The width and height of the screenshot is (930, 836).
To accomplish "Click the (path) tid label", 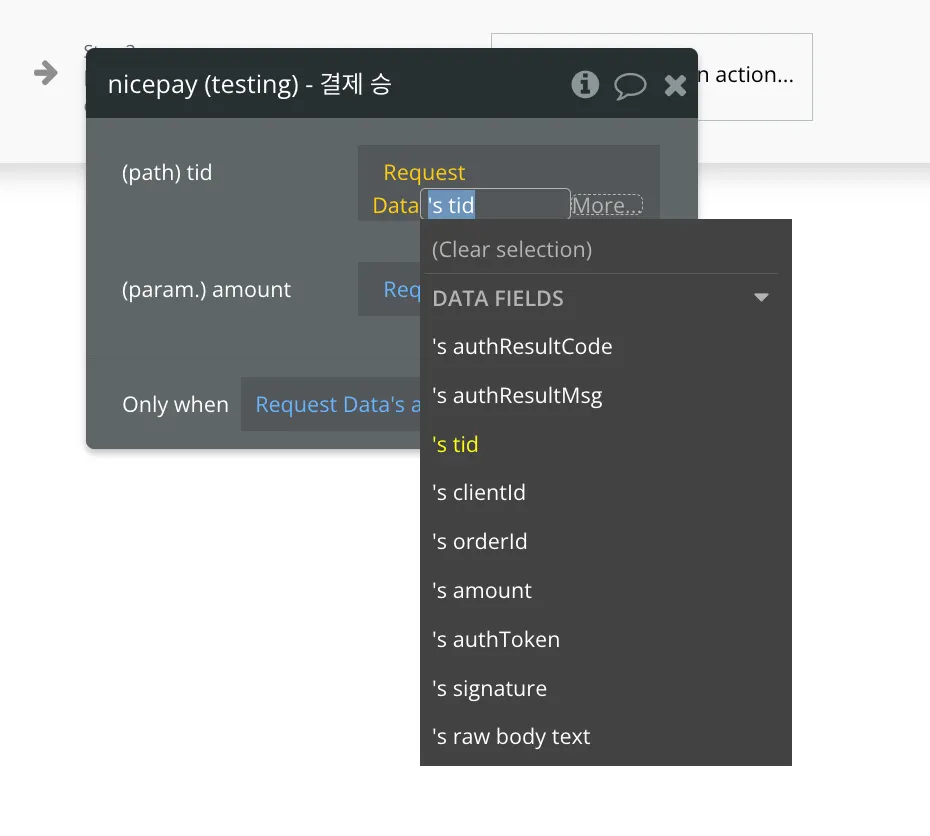I will coord(167,173).
